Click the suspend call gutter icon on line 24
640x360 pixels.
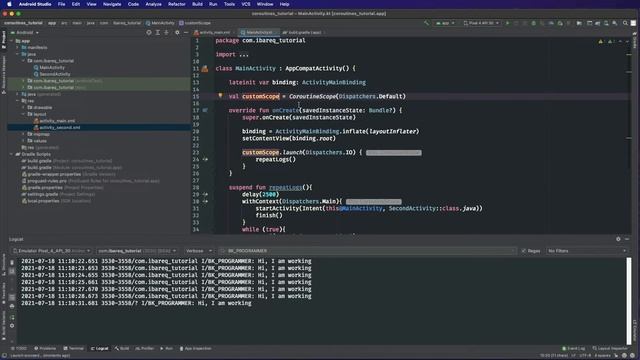[205, 159]
